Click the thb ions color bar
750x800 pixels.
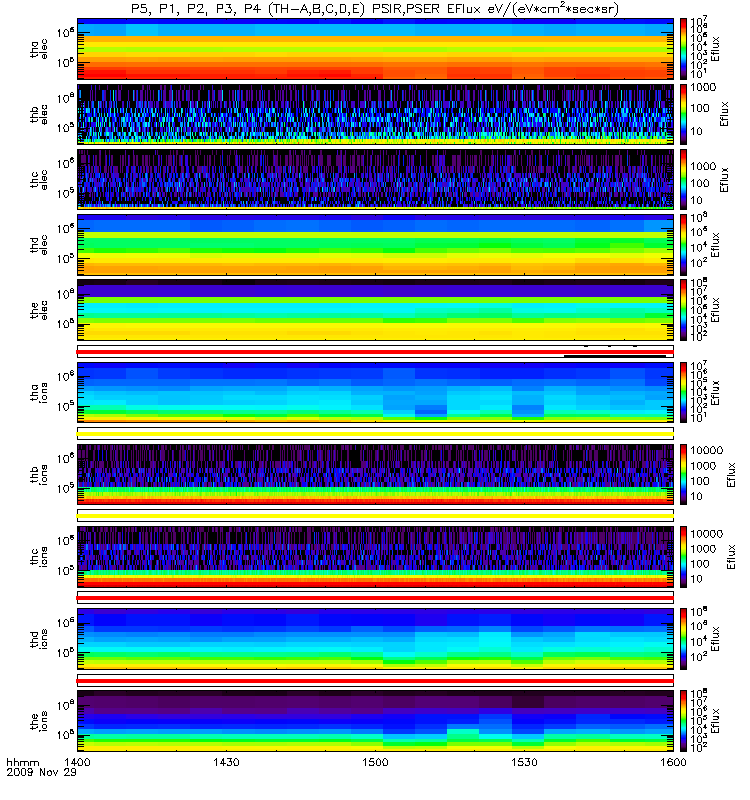click(684, 474)
